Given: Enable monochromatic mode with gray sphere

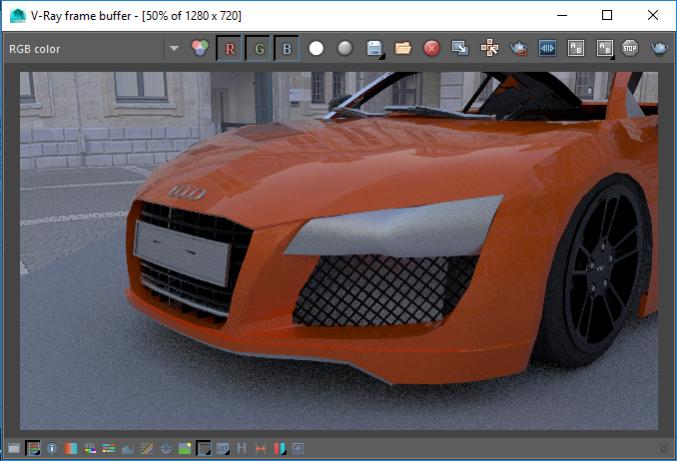Looking at the screenshot, I should click(x=345, y=48).
